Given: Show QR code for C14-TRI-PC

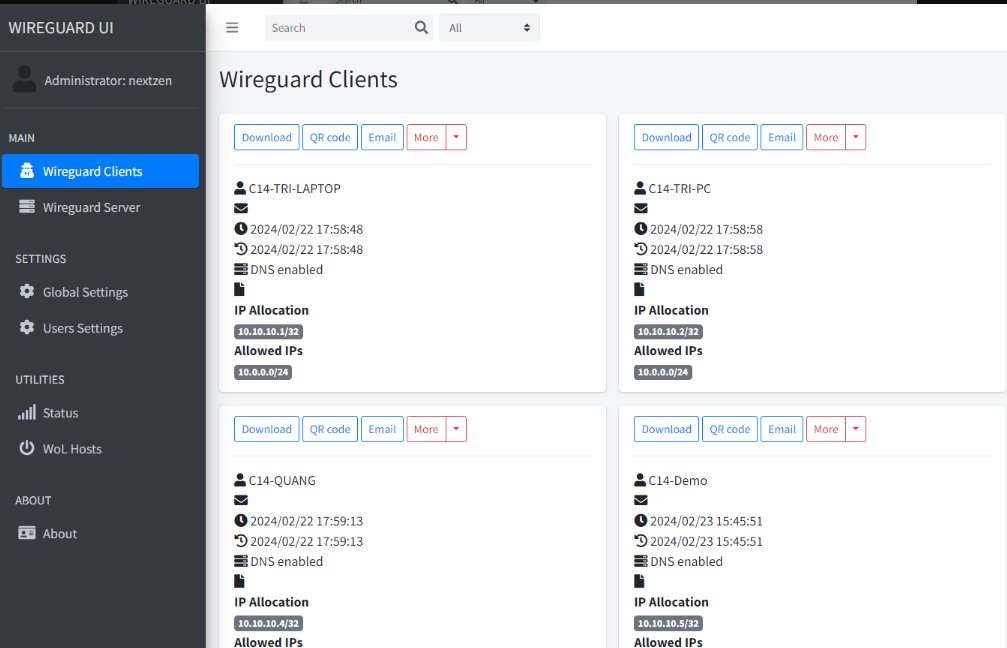Looking at the screenshot, I should click(730, 137).
